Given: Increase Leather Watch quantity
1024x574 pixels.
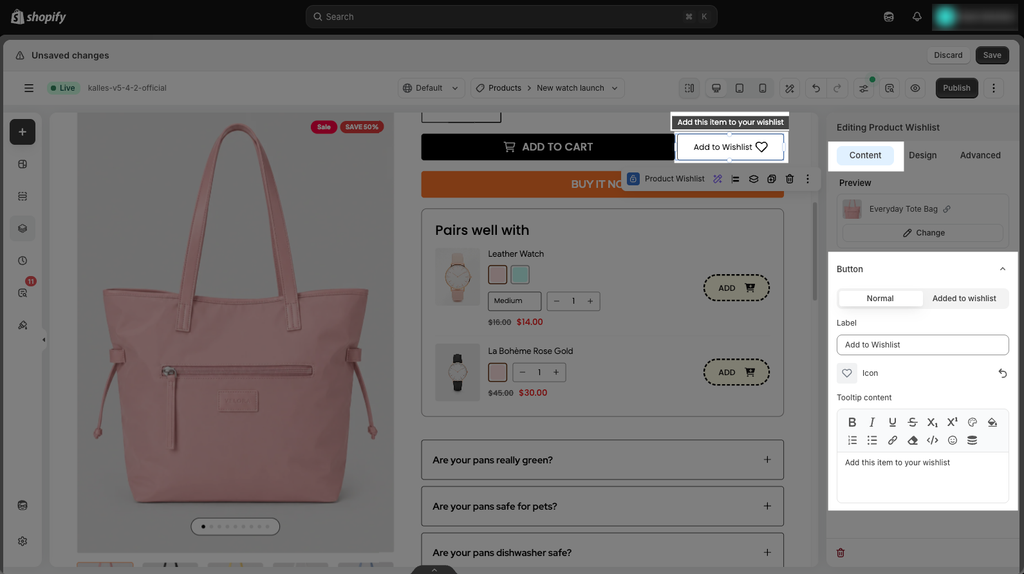Looking at the screenshot, I should (590, 301).
